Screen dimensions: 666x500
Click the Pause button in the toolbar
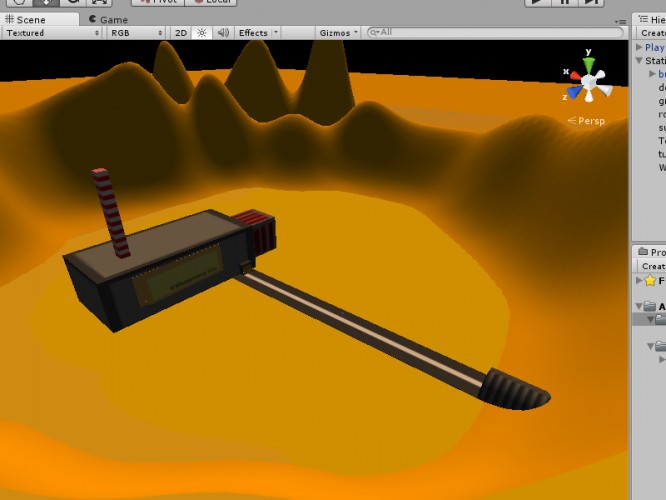[x=565, y=3]
